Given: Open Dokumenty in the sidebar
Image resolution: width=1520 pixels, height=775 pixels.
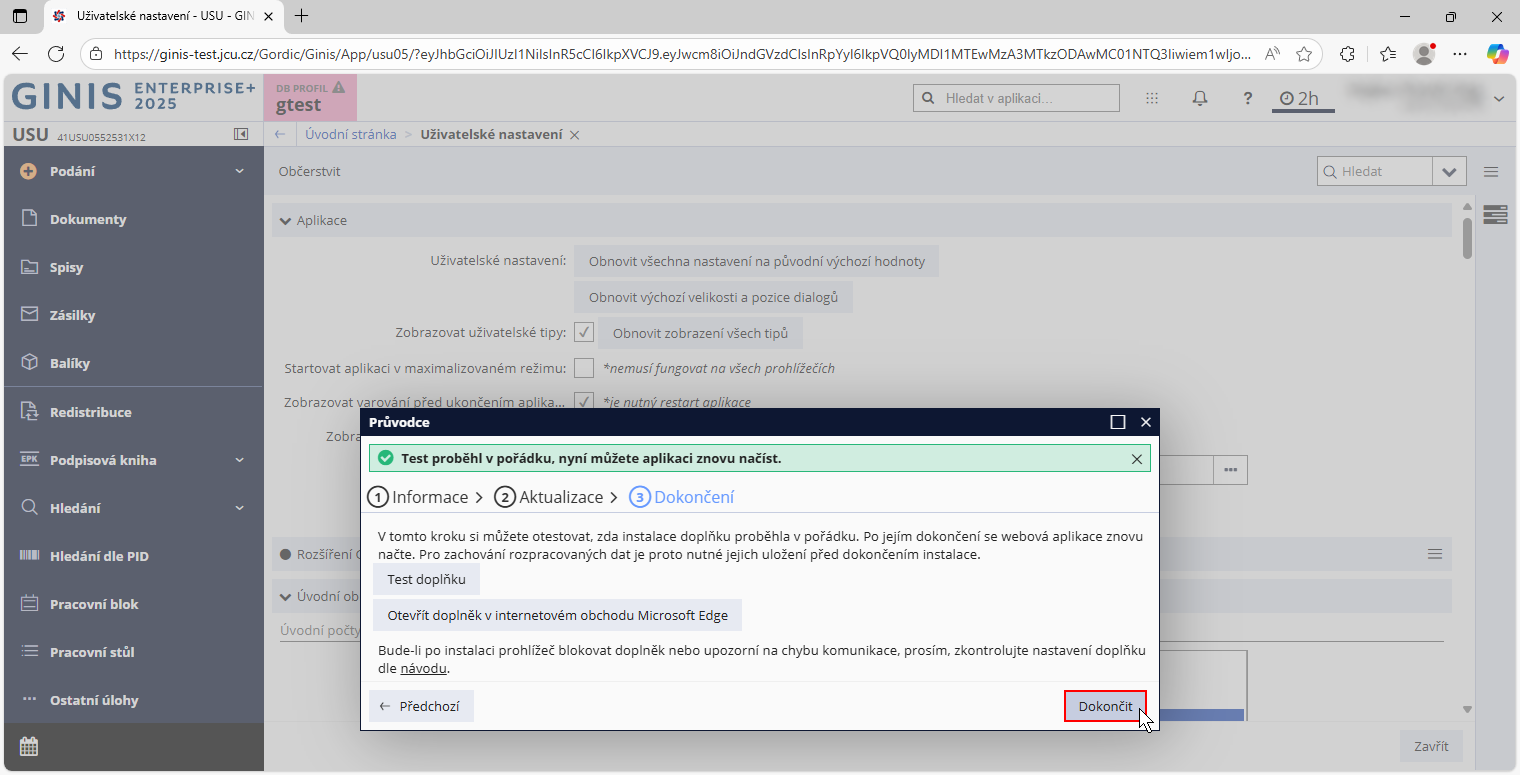Looking at the screenshot, I should (x=88, y=219).
